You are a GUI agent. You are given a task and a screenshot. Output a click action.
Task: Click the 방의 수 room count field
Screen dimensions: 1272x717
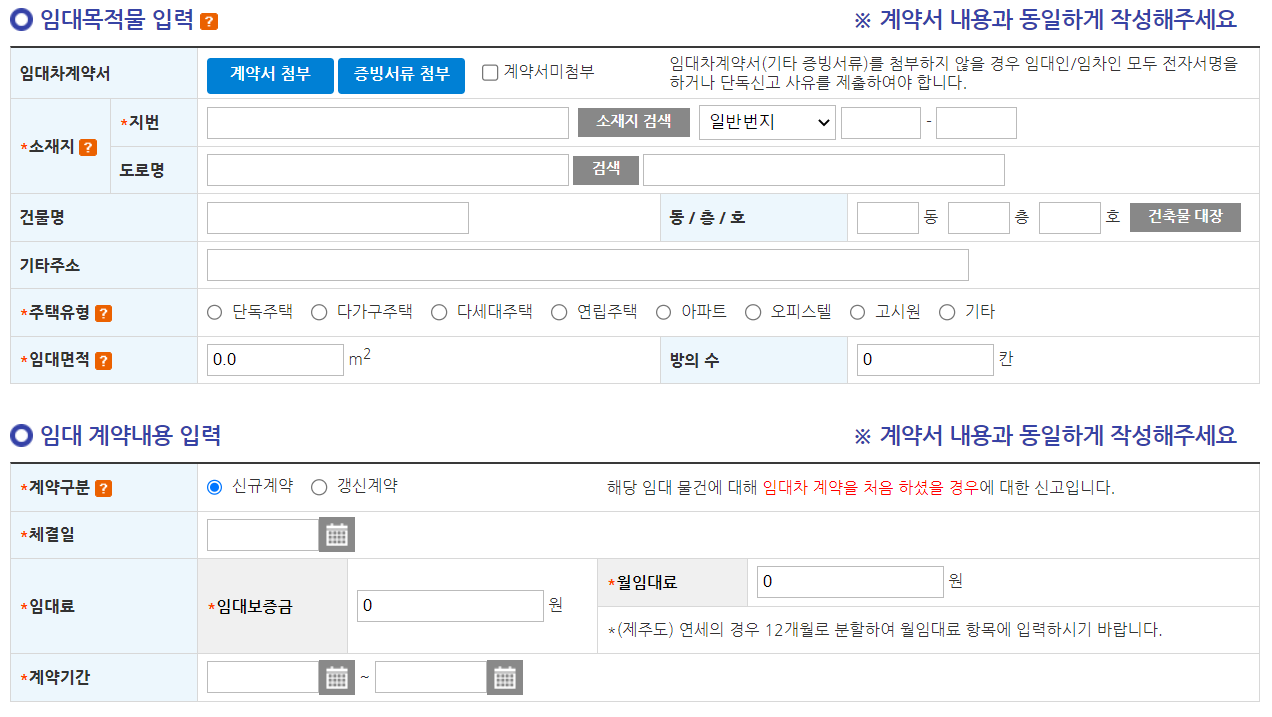click(924, 359)
